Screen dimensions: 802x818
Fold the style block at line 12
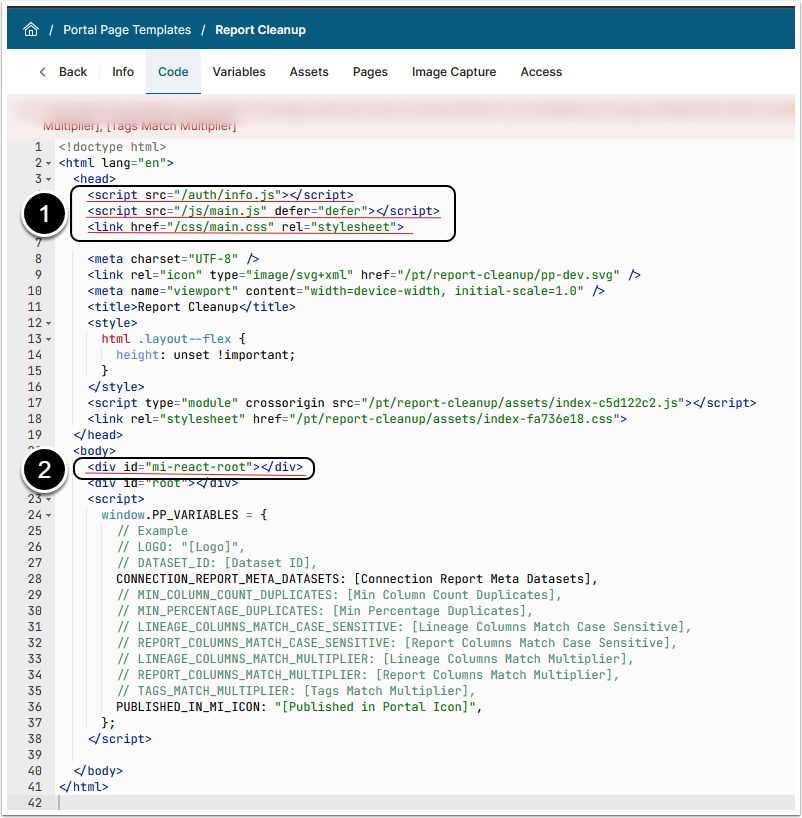pos(48,323)
